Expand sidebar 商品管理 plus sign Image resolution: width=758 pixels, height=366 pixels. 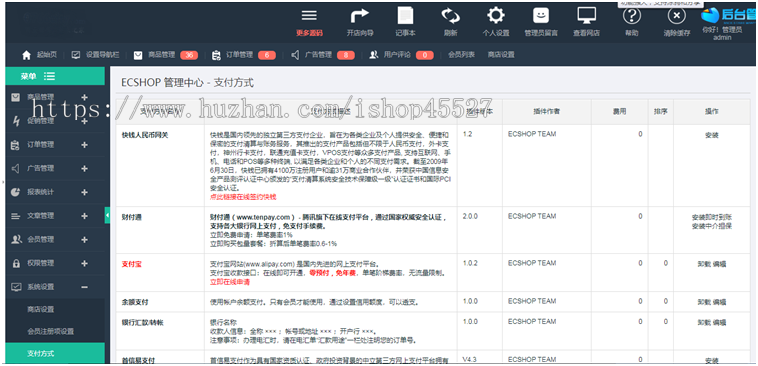84,97
